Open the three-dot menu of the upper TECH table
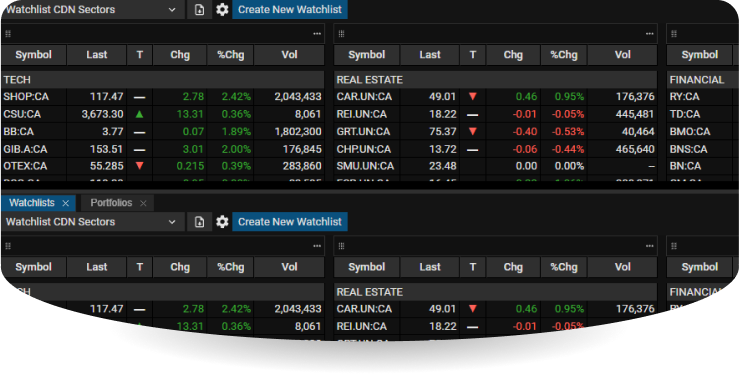 [317, 34]
